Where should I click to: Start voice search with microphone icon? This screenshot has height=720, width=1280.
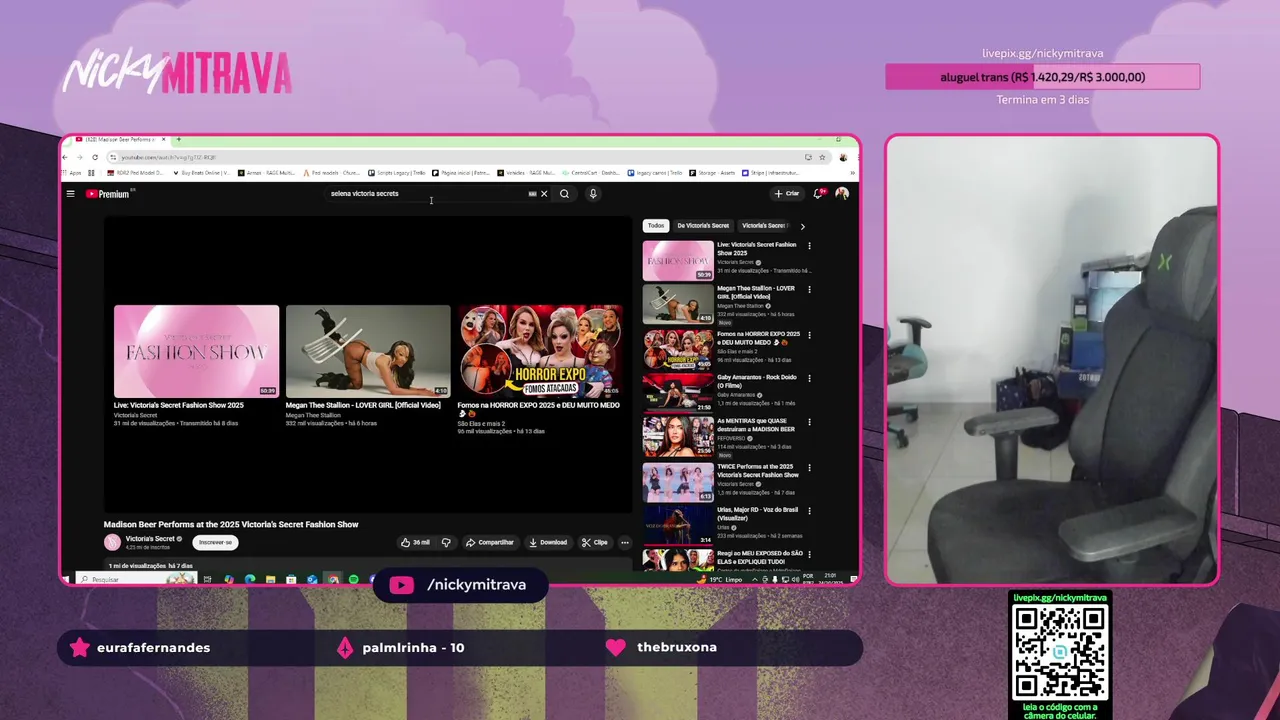coord(592,194)
